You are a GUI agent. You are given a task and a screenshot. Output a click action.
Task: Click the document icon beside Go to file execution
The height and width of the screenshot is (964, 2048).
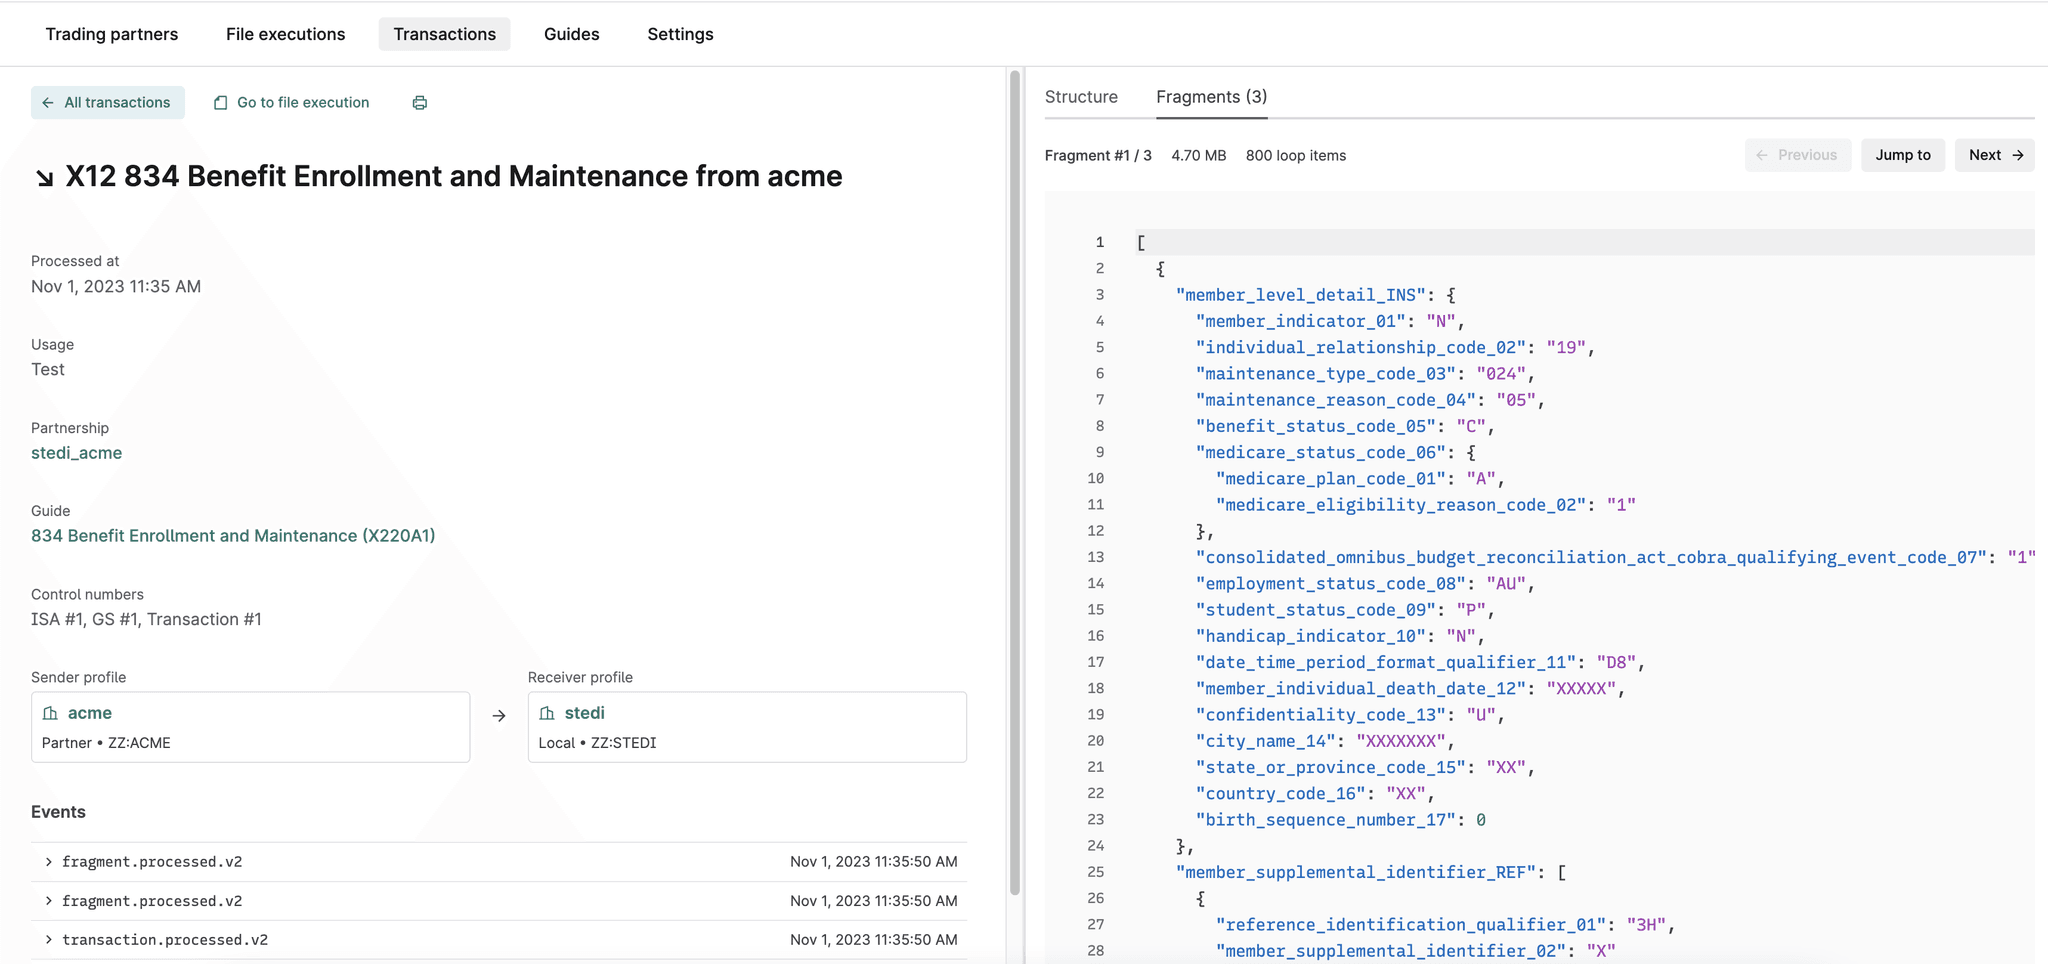(221, 102)
